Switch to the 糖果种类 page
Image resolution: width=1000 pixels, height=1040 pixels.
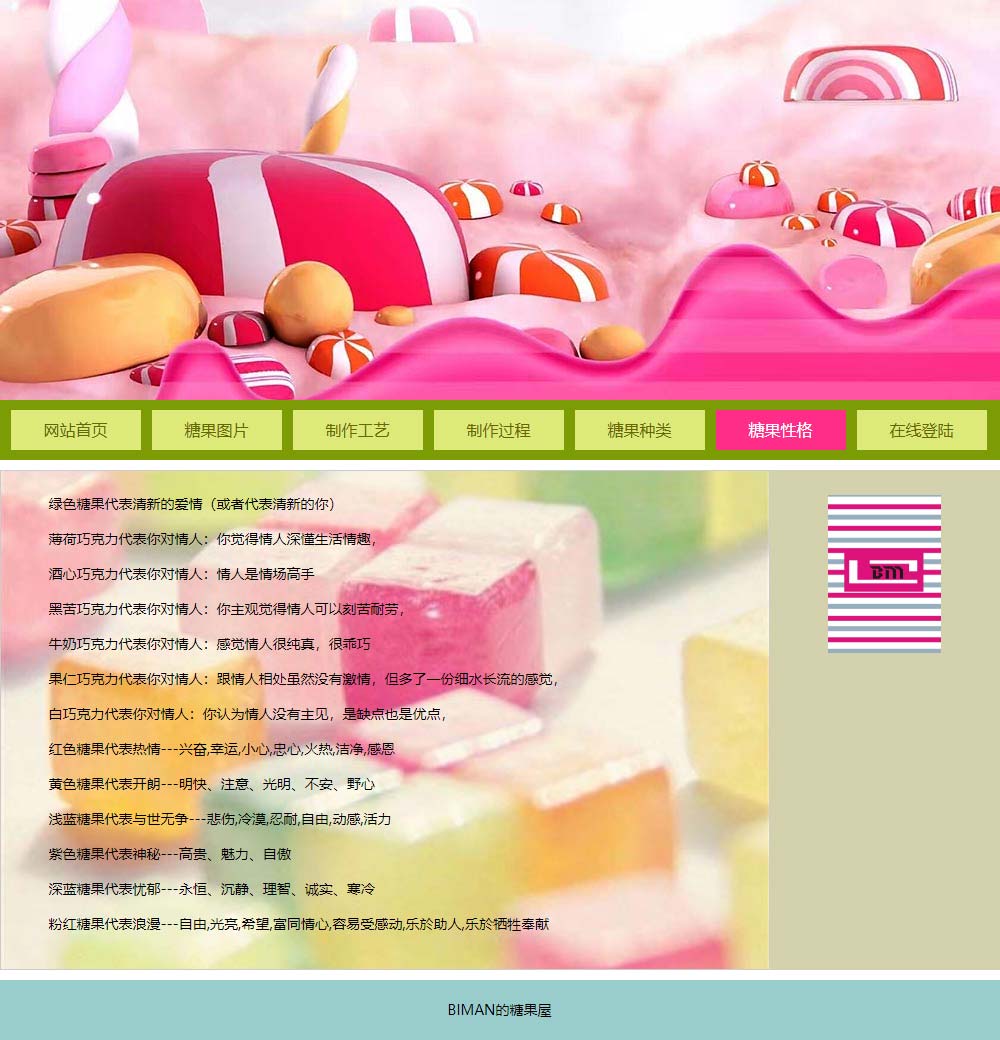click(x=639, y=430)
